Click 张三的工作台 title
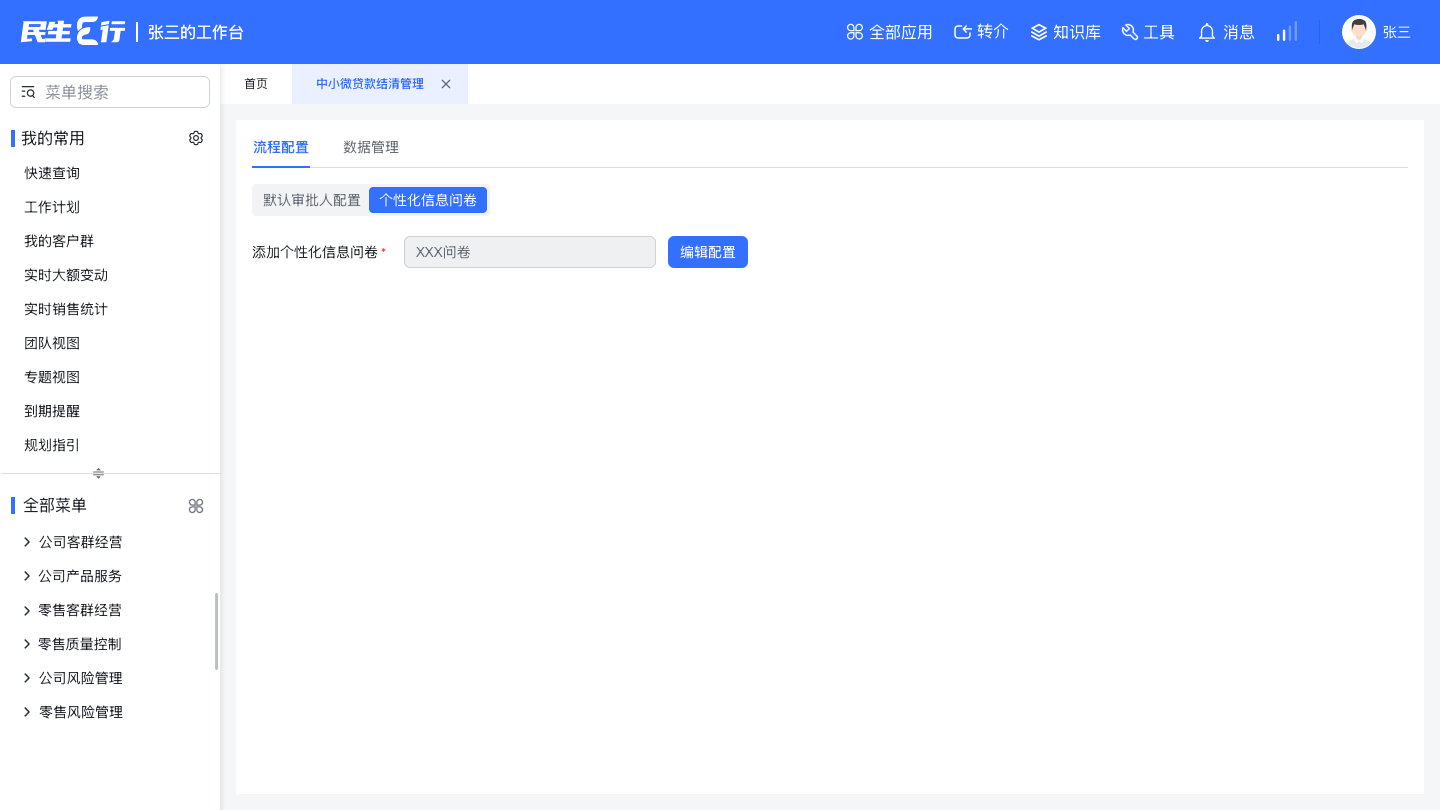 click(x=196, y=32)
